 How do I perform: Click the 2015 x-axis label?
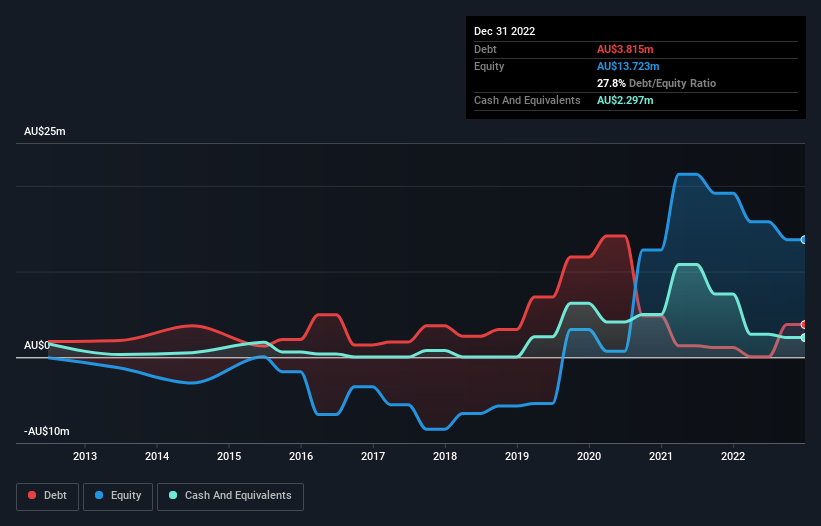229,456
